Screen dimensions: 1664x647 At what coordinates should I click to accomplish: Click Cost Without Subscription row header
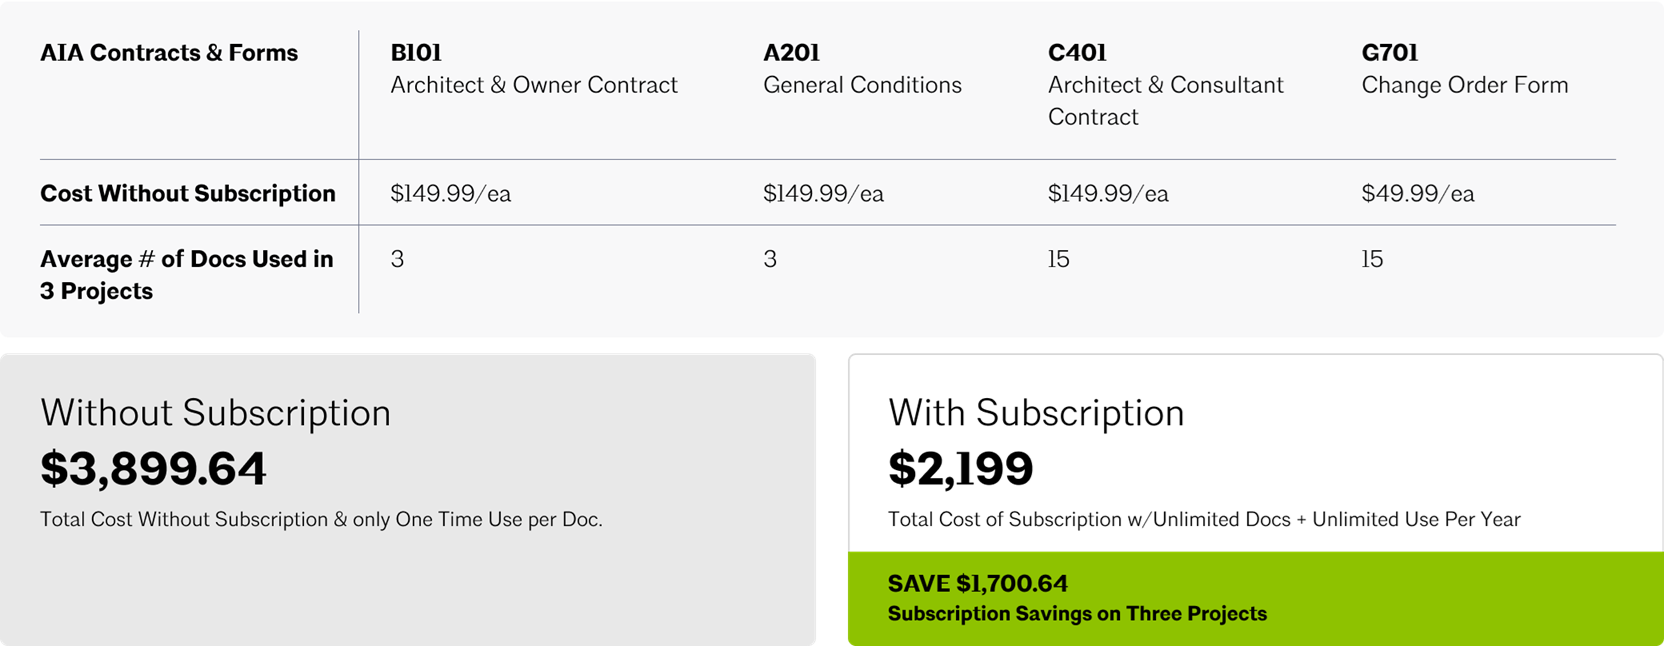[188, 193]
